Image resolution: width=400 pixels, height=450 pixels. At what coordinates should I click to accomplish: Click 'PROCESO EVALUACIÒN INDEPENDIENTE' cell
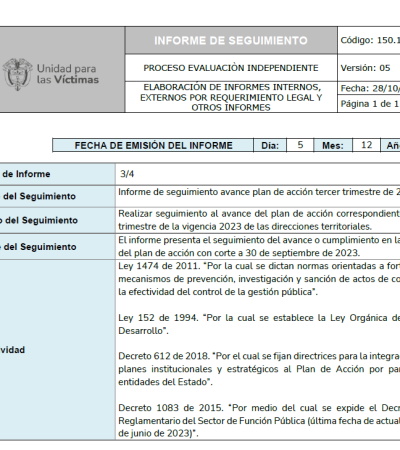(231, 68)
